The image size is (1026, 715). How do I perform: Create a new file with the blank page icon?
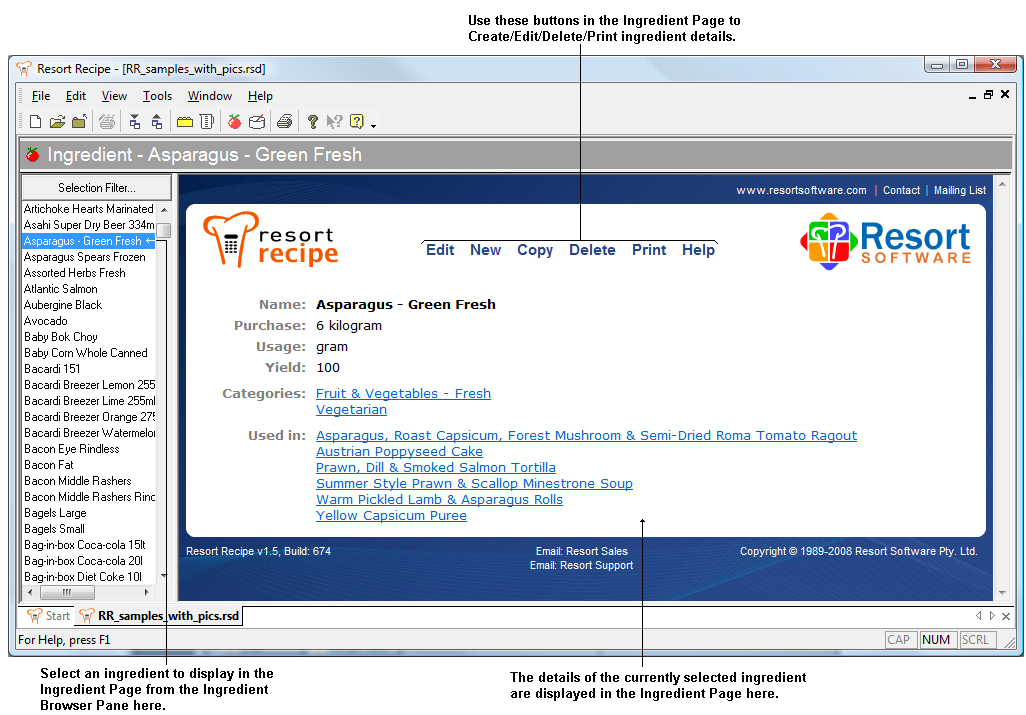pyautogui.click(x=36, y=122)
